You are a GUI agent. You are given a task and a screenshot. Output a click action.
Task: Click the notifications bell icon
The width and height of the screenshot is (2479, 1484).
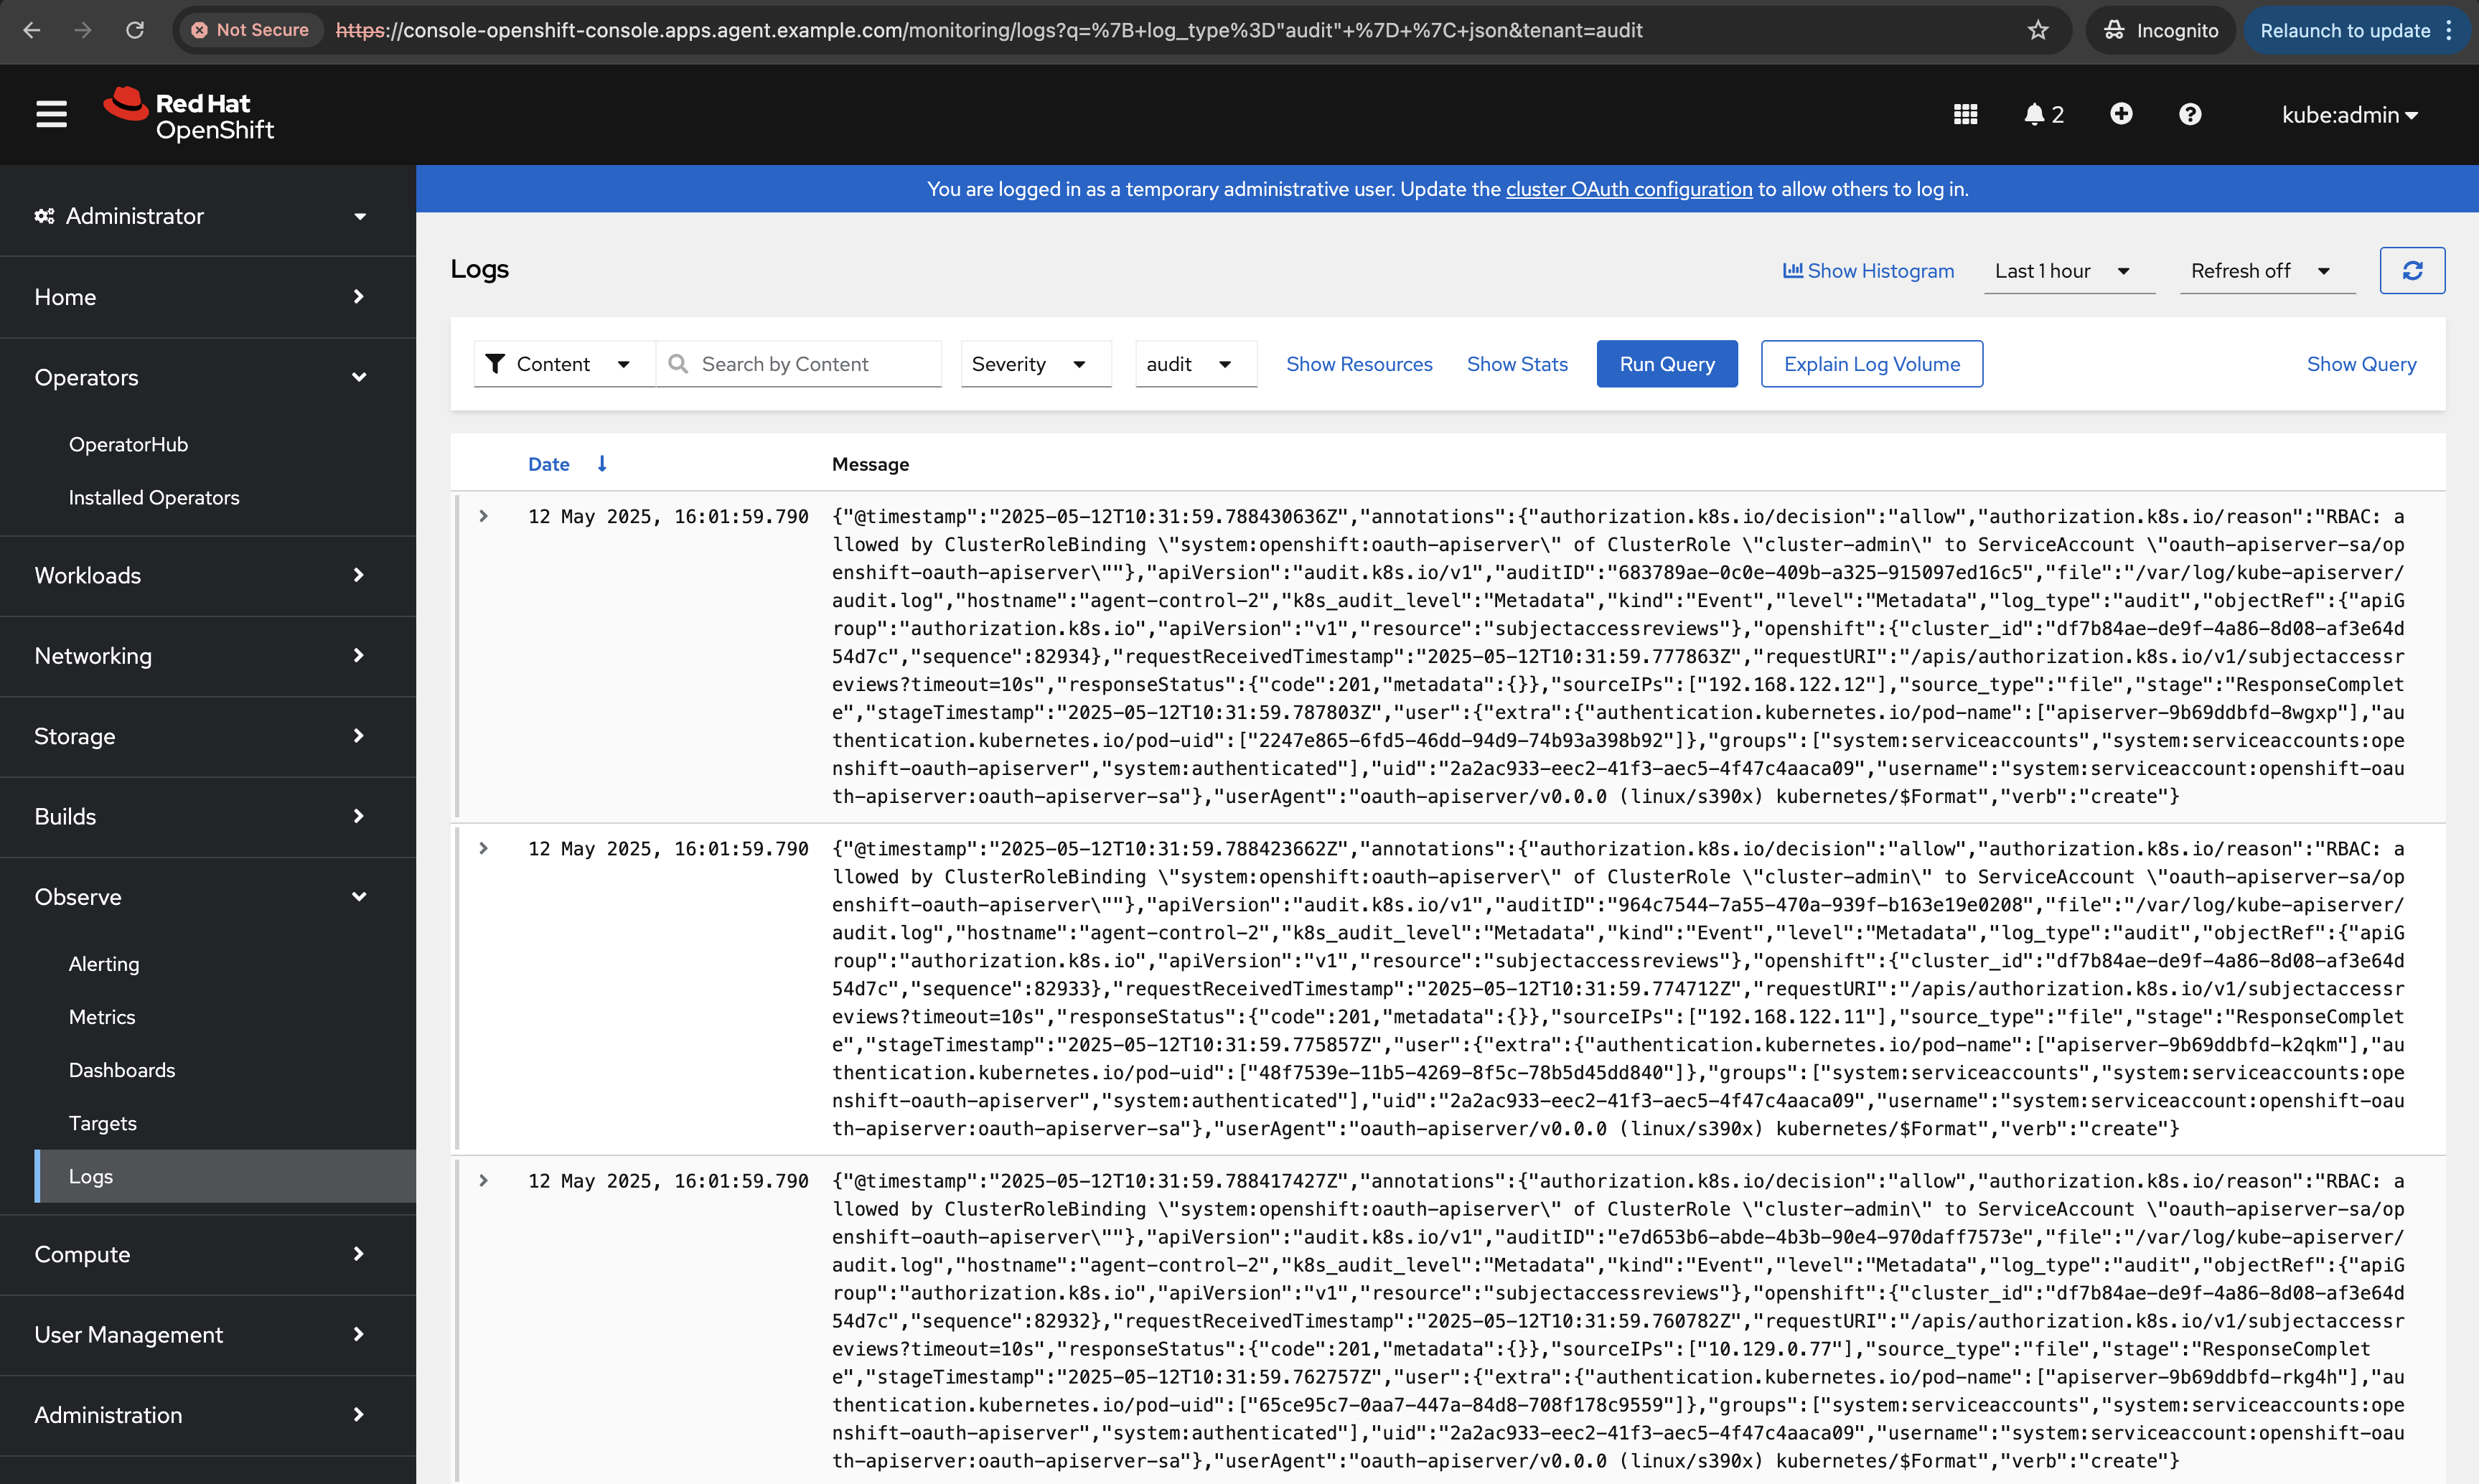pyautogui.click(x=2034, y=114)
